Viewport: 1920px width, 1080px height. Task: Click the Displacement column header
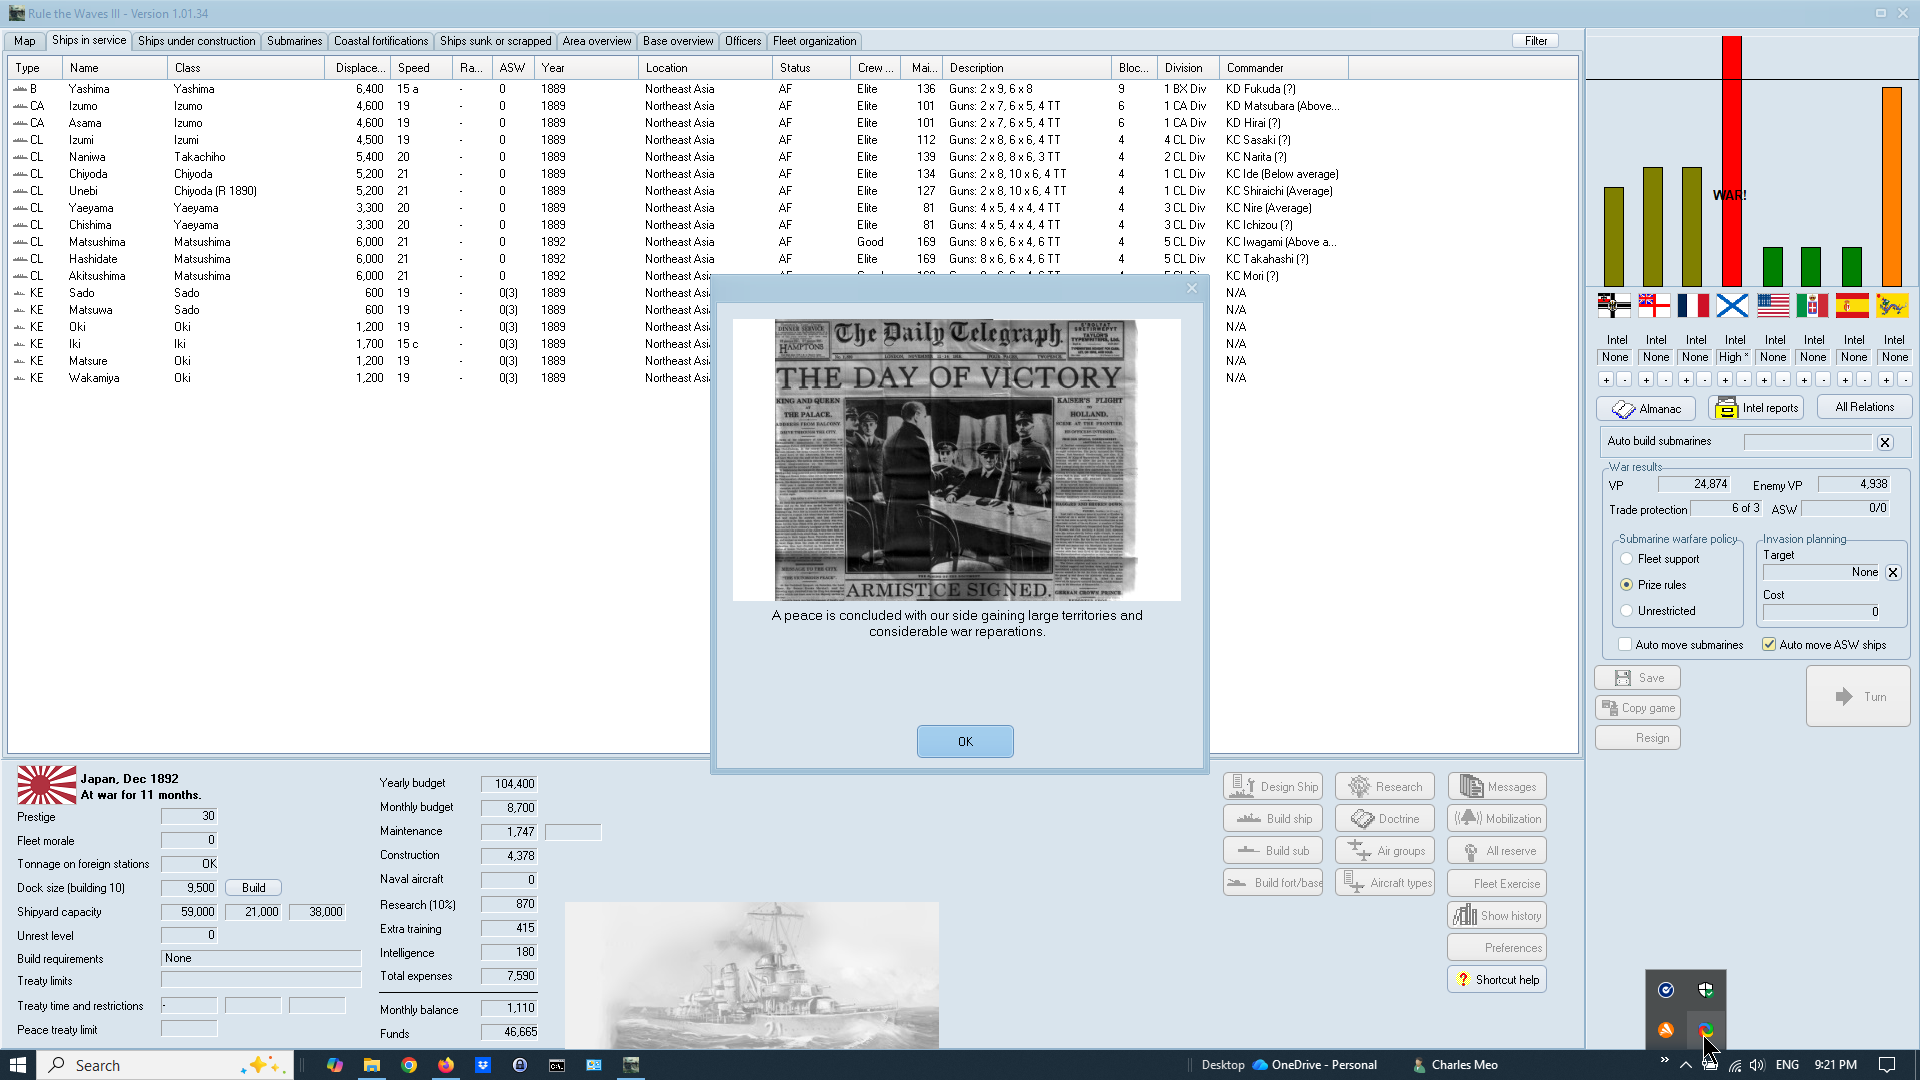(x=360, y=68)
